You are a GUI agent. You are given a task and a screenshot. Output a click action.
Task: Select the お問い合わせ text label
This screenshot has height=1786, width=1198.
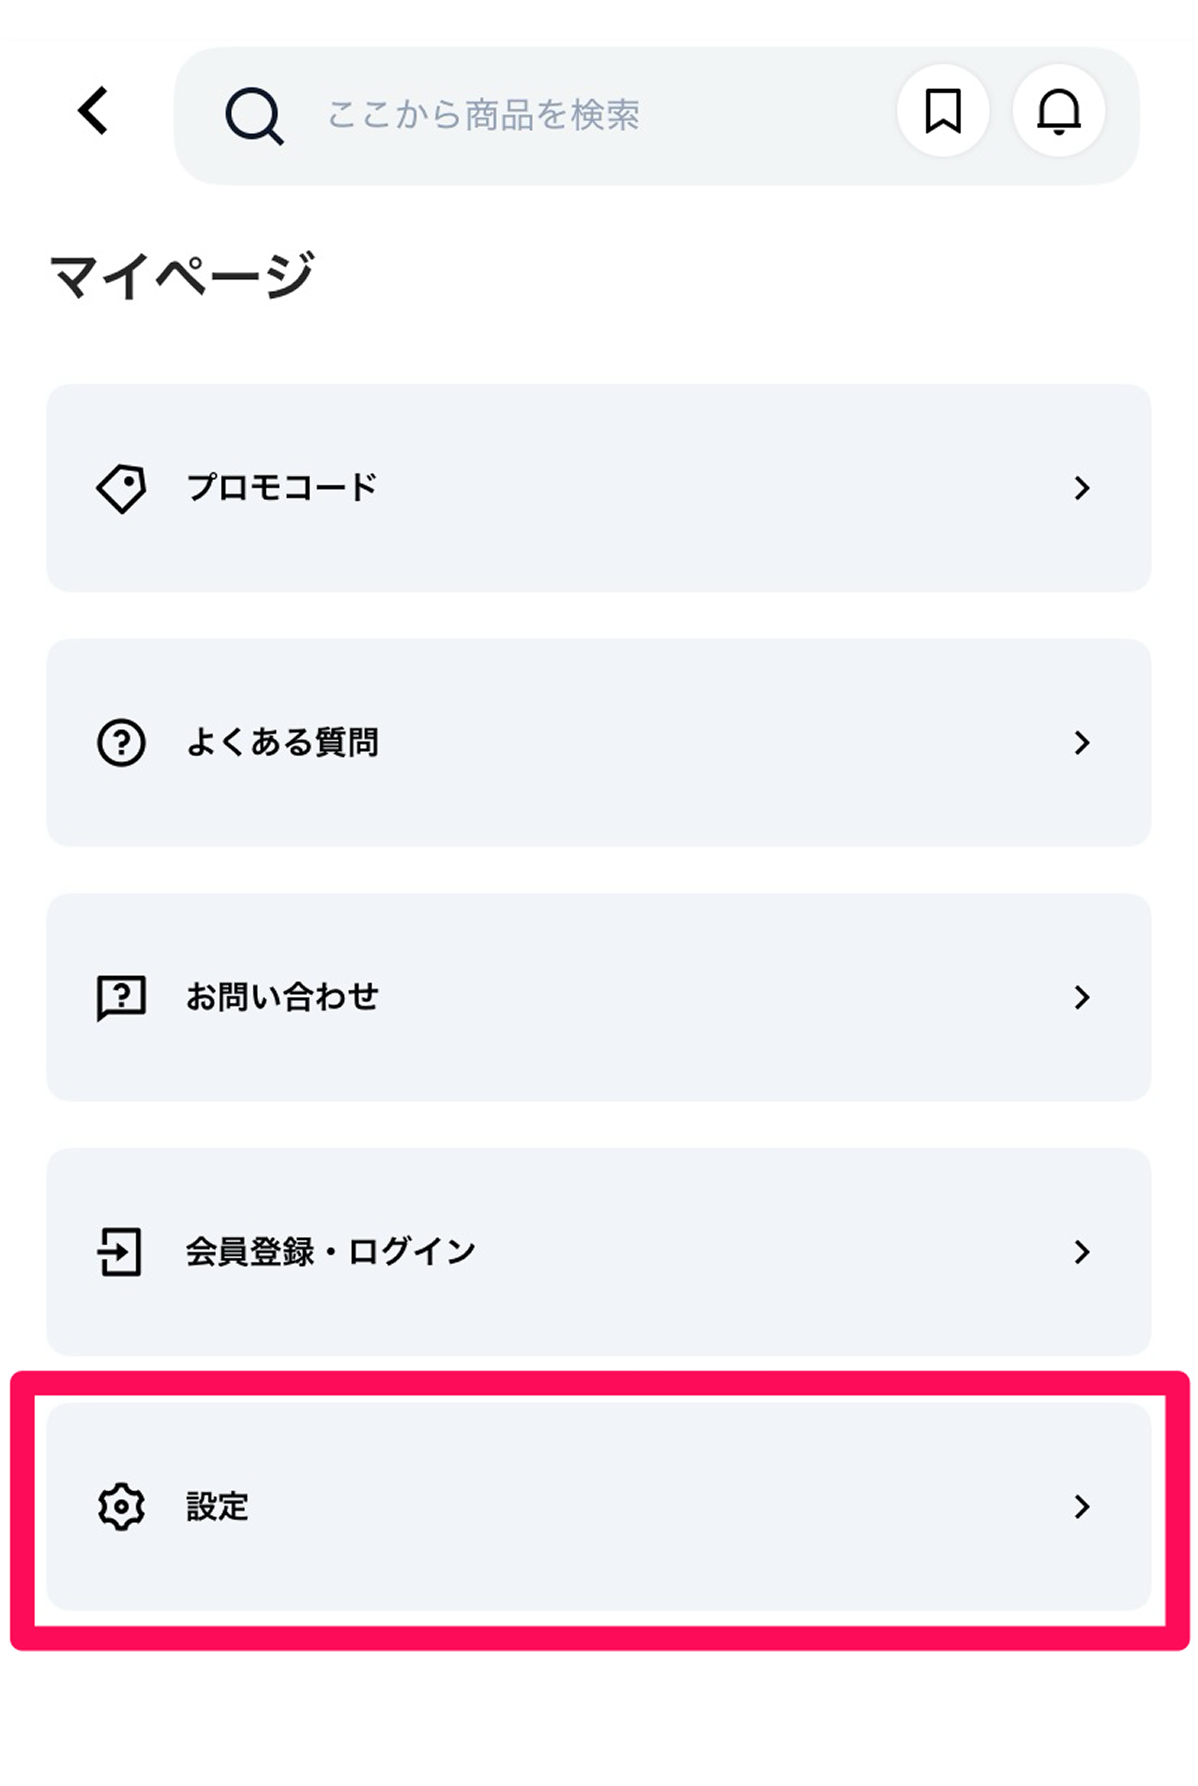point(282,998)
